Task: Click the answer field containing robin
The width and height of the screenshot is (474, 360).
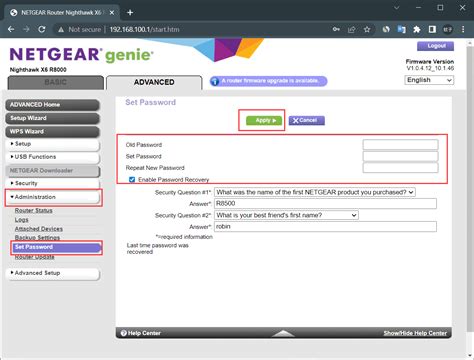Action: 325,227
